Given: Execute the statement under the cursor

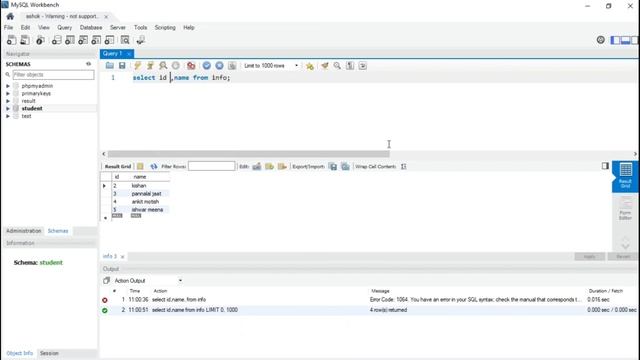Looking at the screenshot, I should pos(150,65).
